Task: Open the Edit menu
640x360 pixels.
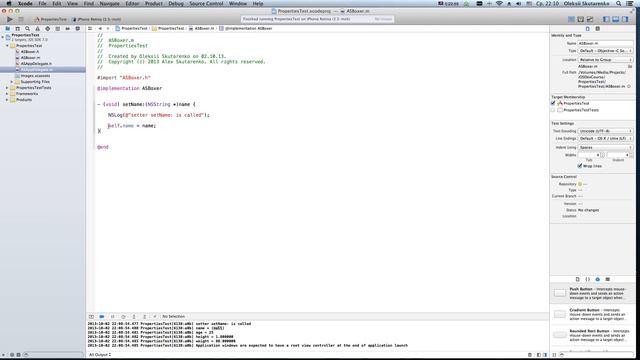Action: pos(57,3)
